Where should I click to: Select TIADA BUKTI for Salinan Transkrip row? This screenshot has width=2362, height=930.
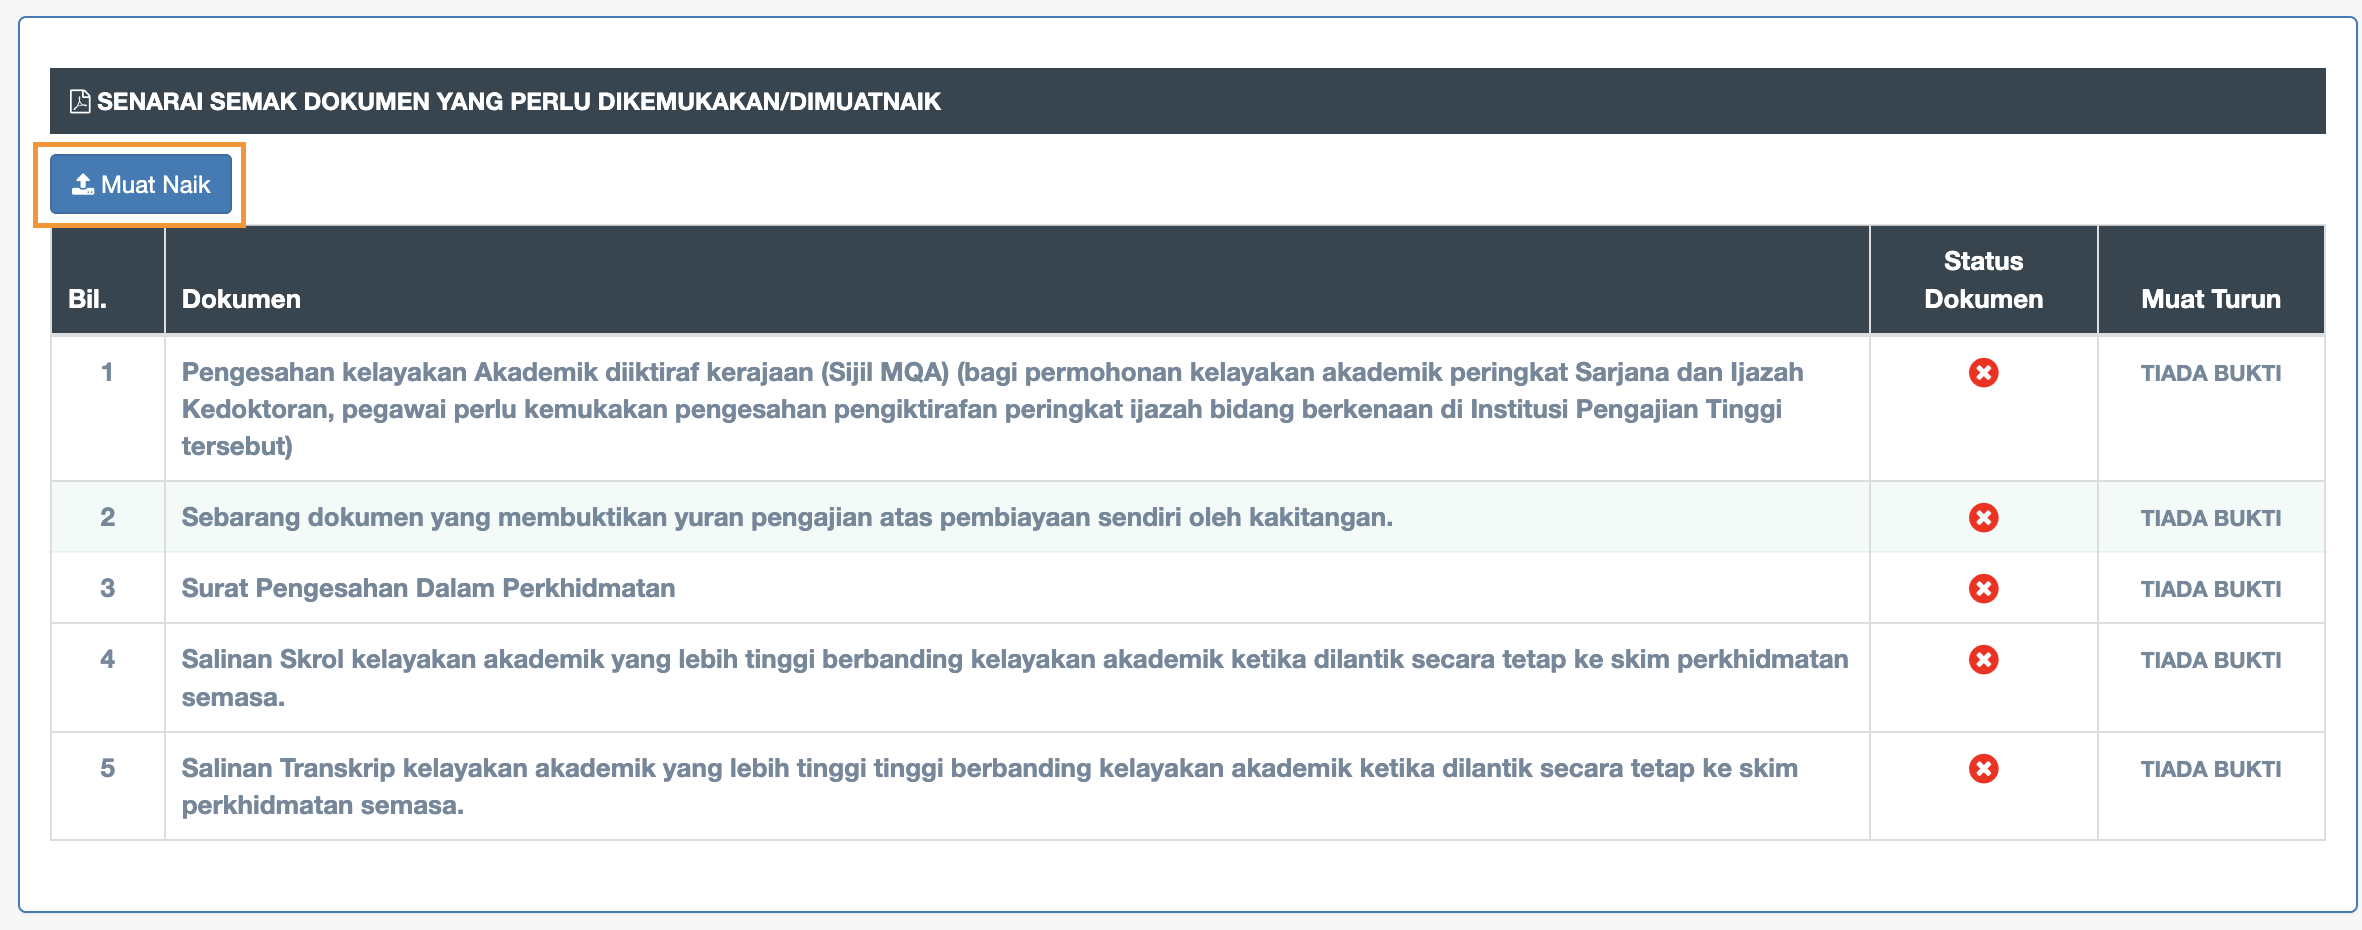(2211, 769)
